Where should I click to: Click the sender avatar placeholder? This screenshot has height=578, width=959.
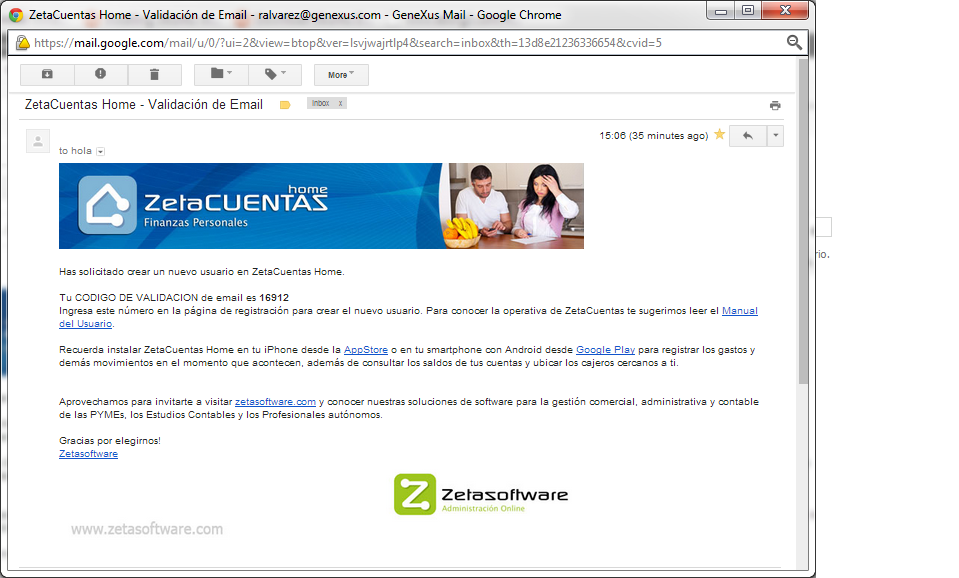pyautogui.click(x=38, y=141)
